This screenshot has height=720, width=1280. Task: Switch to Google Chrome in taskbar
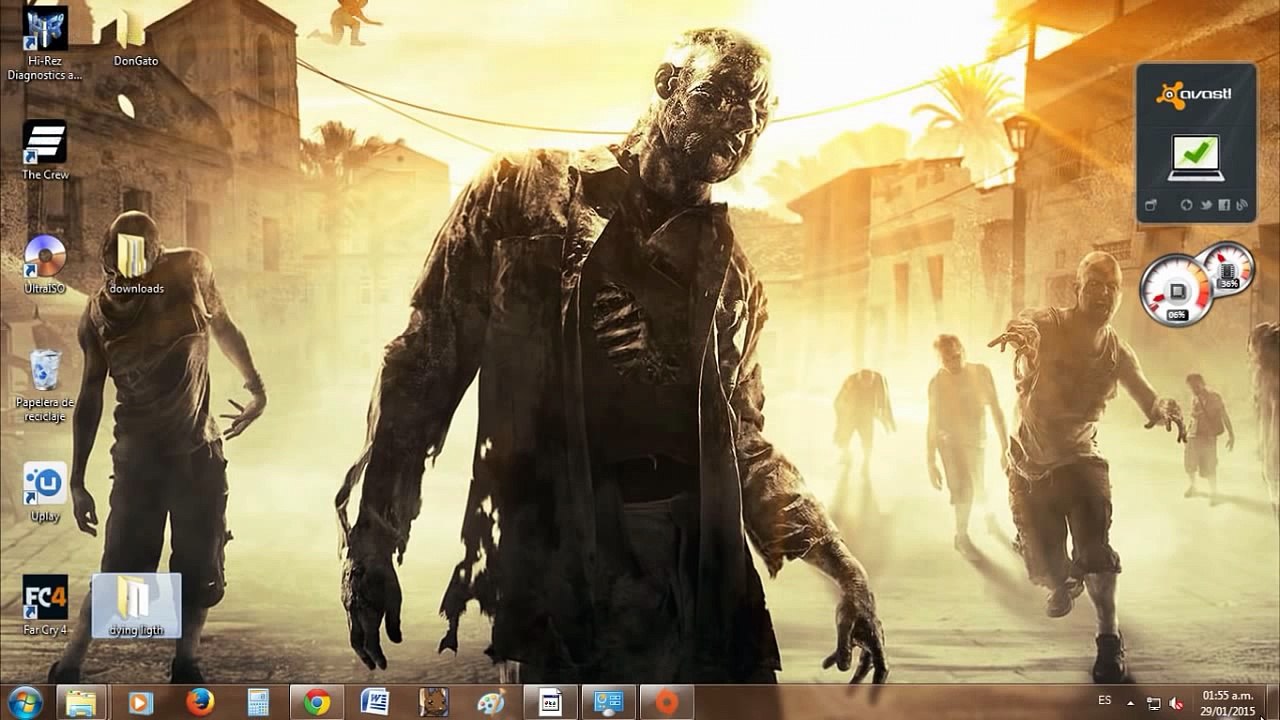[x=317, y=703]
